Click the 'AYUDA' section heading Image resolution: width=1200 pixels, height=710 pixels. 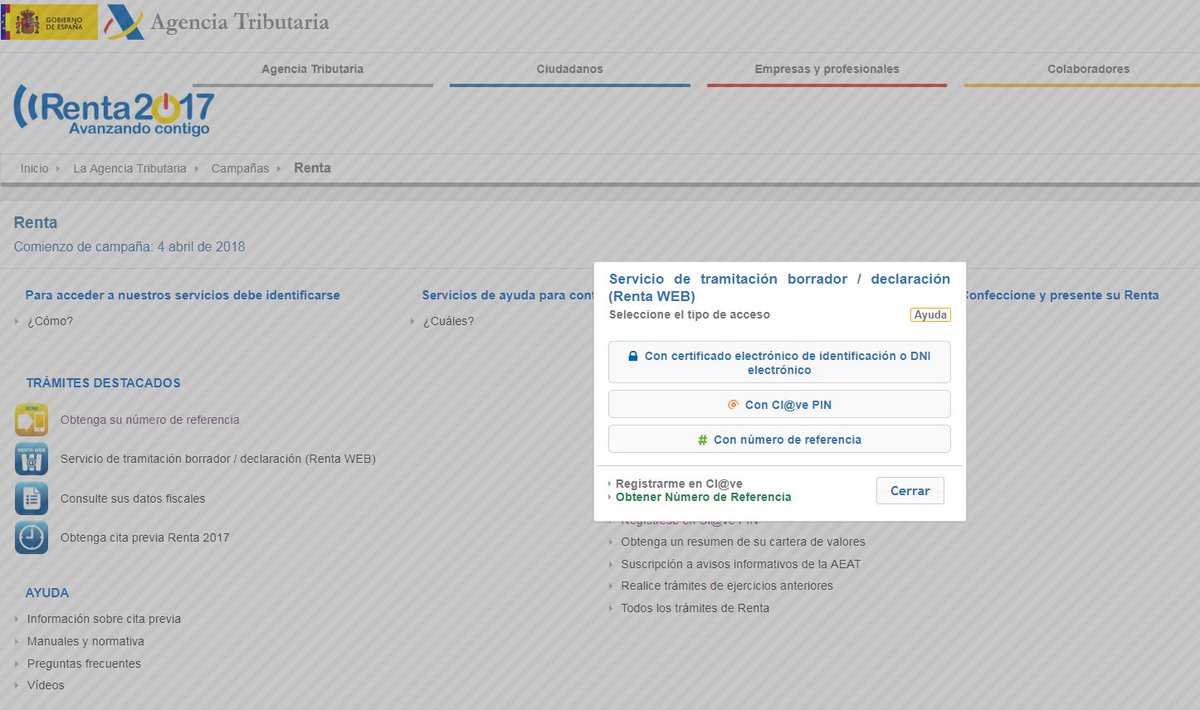coord(47,593)
